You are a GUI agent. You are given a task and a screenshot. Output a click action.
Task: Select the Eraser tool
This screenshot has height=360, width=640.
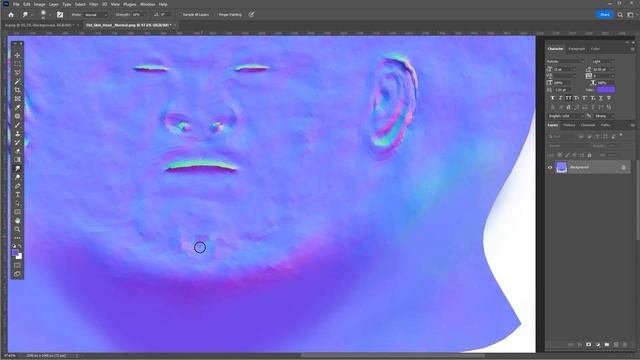pyautogui.click(x=17, y=151)
